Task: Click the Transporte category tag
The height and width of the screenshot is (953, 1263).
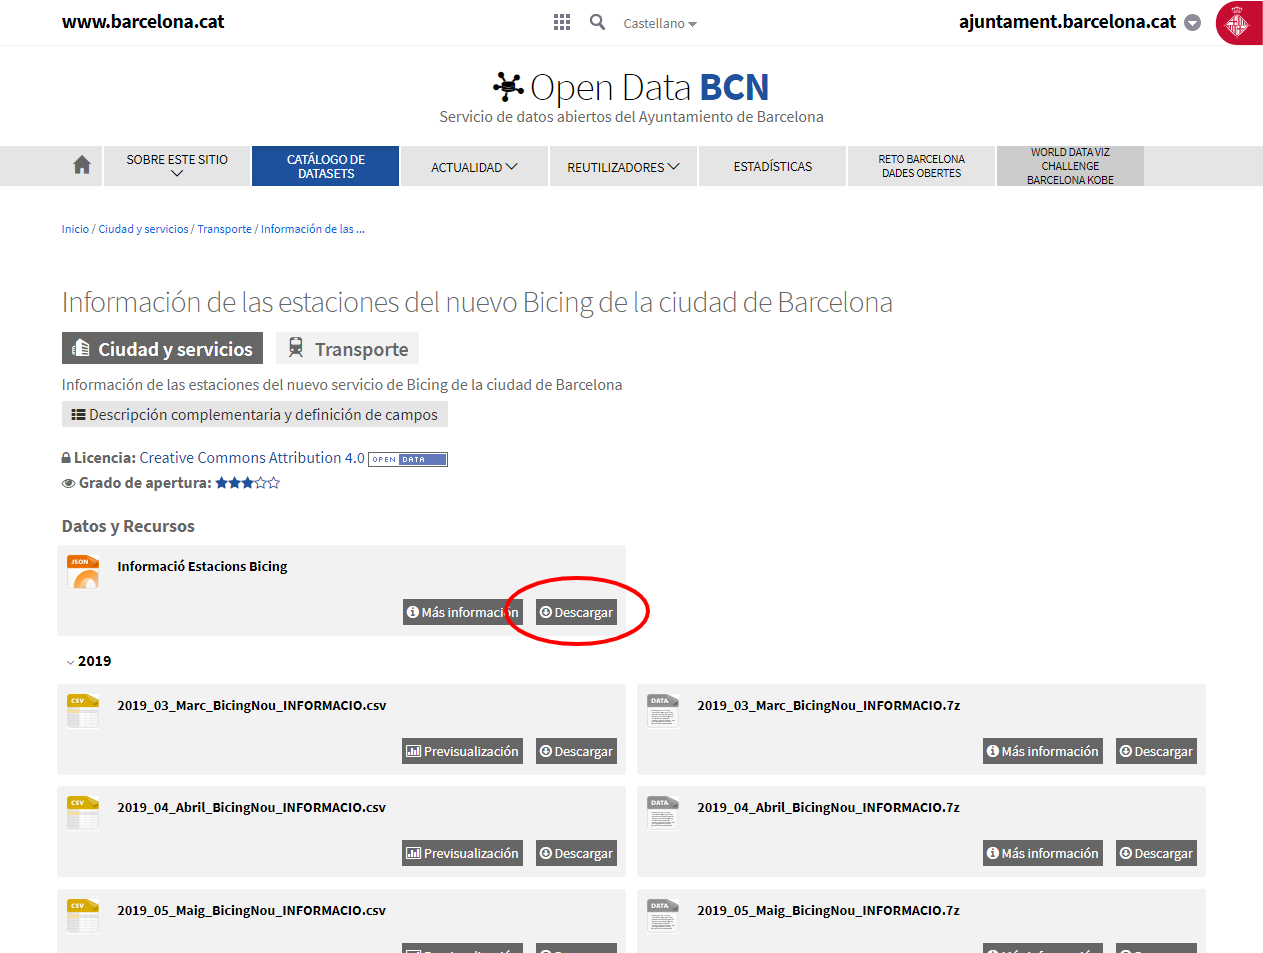Action: coord(347,348)
